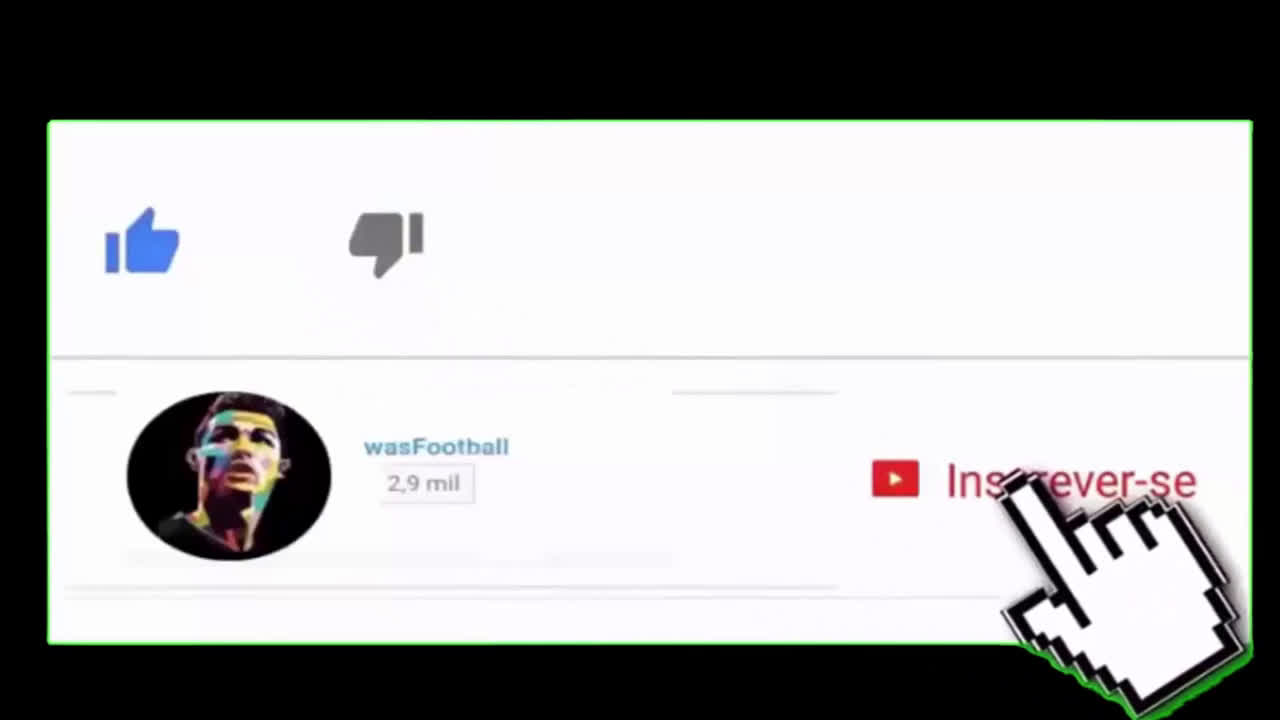This screenshot has height=720, width=1280.
Task: Click the 2,9 mil subscriber count box
Action: (427, 484)
